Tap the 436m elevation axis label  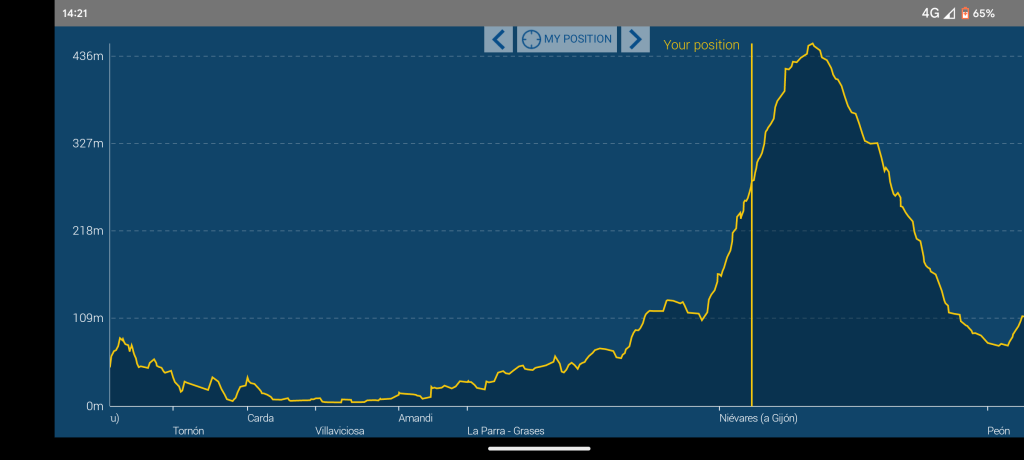87,56
